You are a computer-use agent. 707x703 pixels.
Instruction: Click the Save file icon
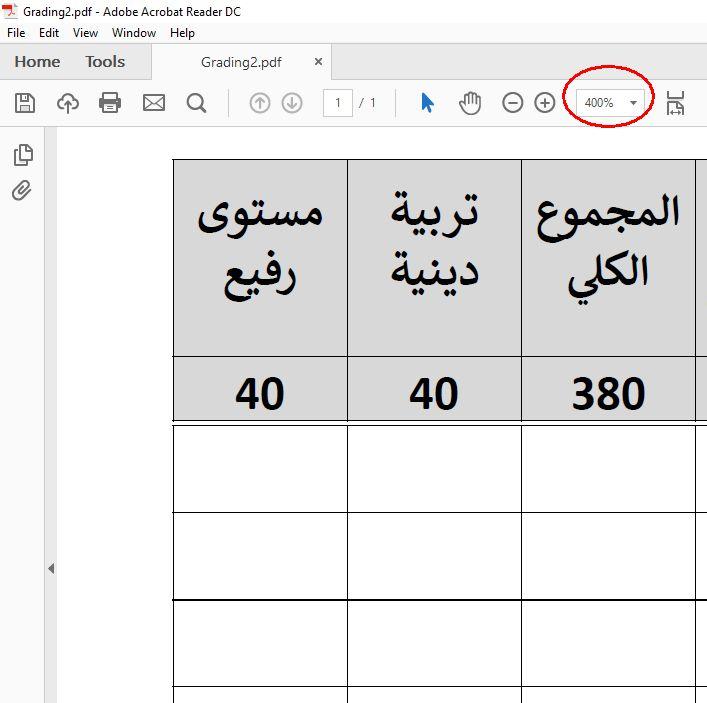click(25, 103)
